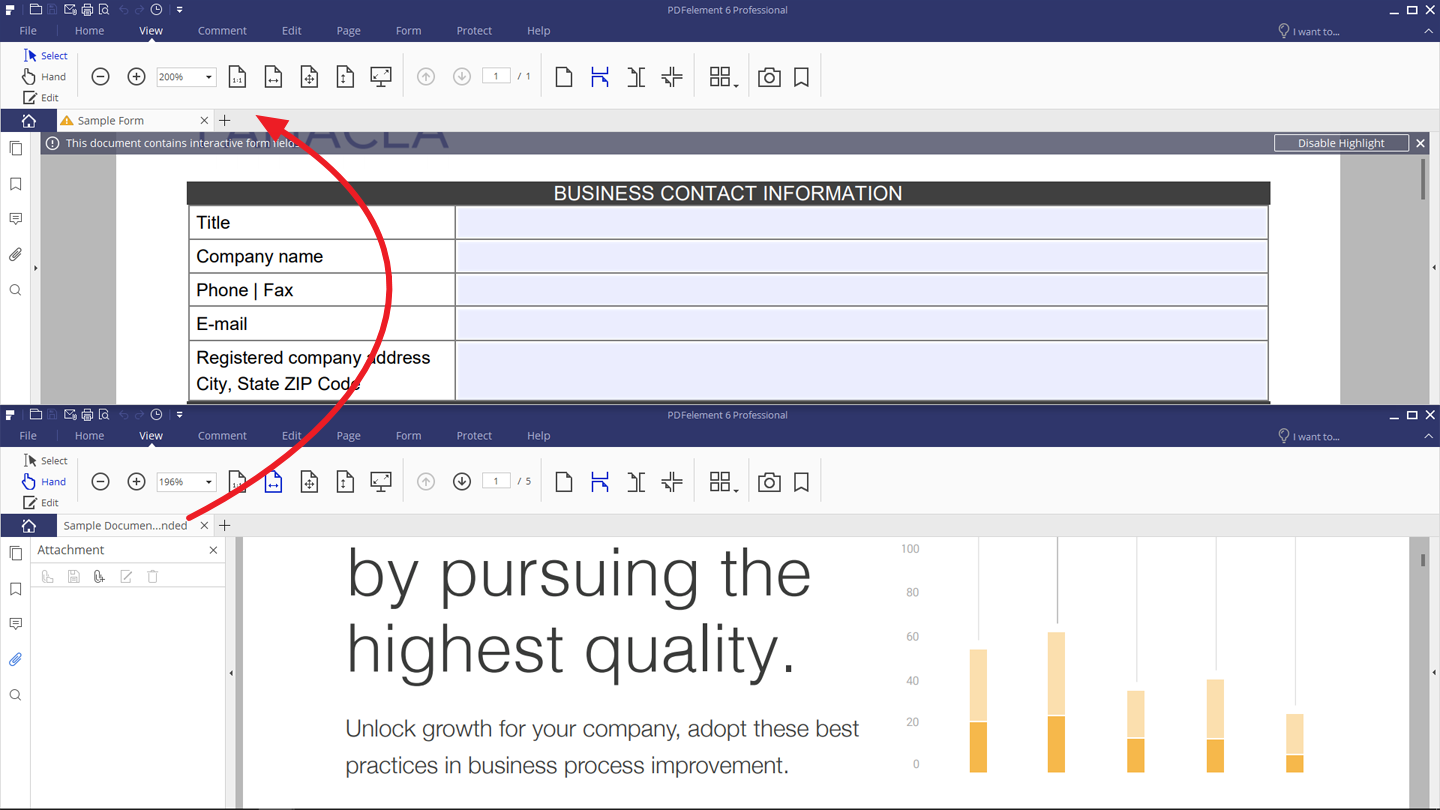Open Form tab in top window
This screenshot has width=1440, height=810.
(408, 31)
